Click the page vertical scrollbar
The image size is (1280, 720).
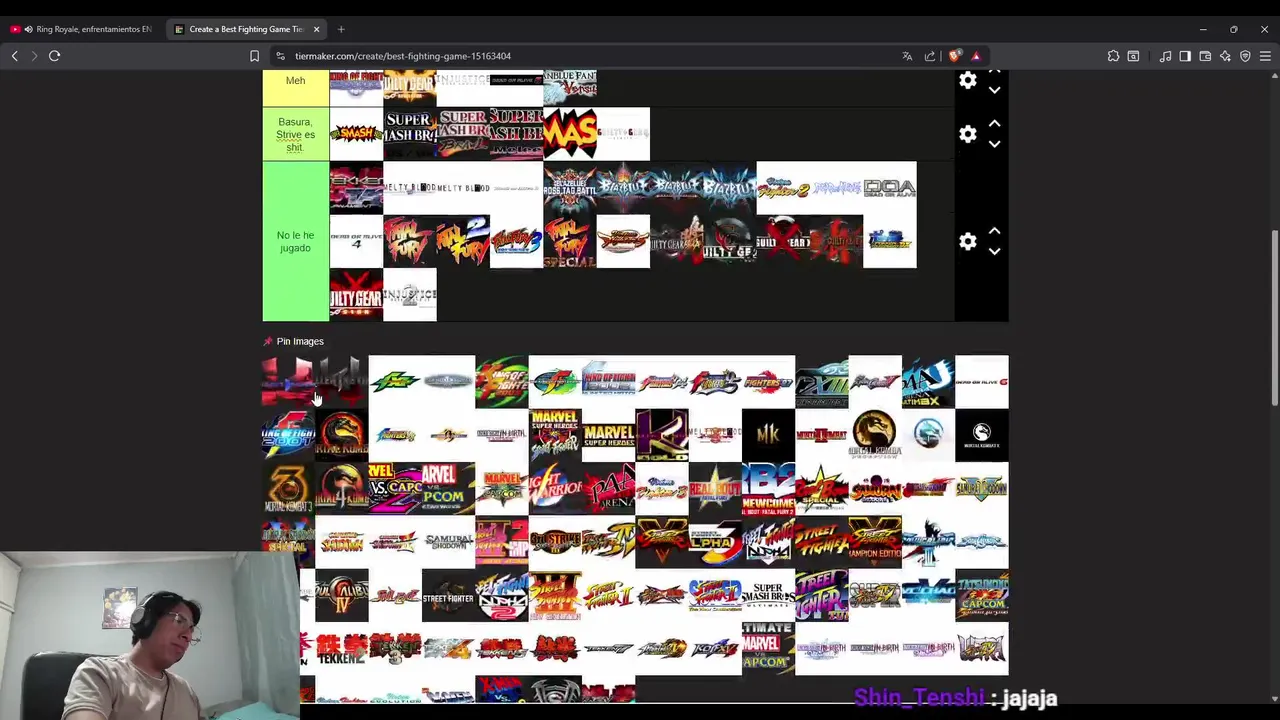[x=1273, y=318]
